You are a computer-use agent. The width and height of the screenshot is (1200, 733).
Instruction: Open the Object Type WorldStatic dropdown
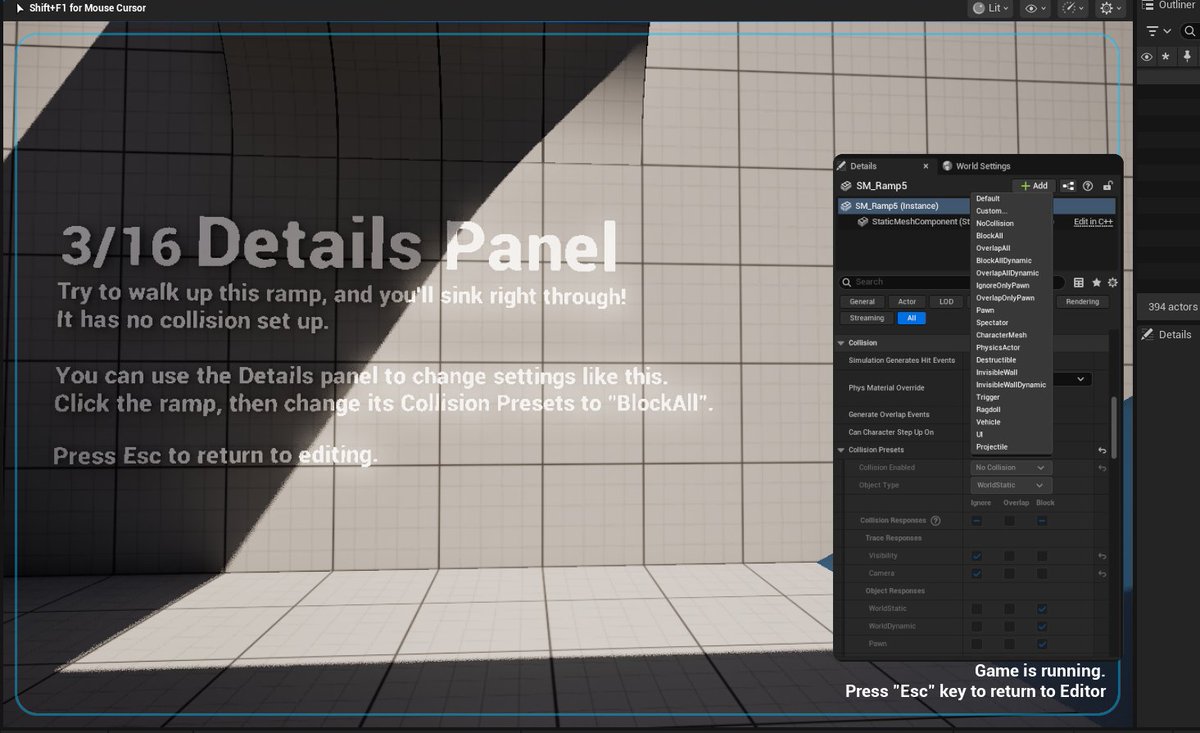[x=1011, y=485]
